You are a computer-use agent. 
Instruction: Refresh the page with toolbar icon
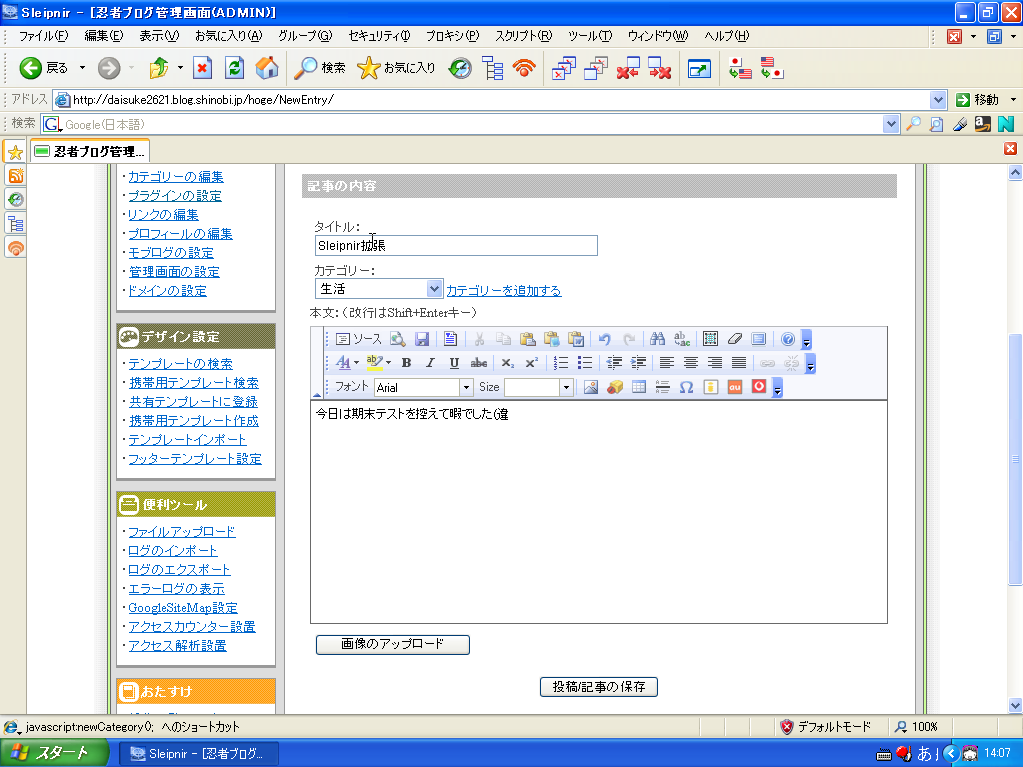coord(234,67)
